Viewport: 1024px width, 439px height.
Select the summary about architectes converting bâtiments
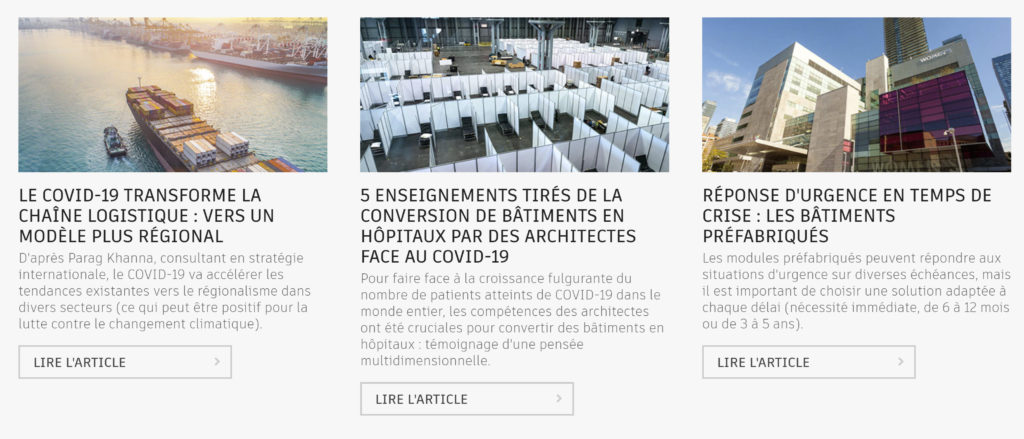[x=512, y=319]
